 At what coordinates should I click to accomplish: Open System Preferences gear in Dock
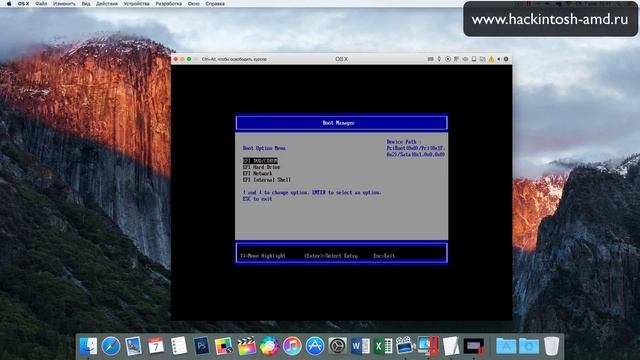338,346
